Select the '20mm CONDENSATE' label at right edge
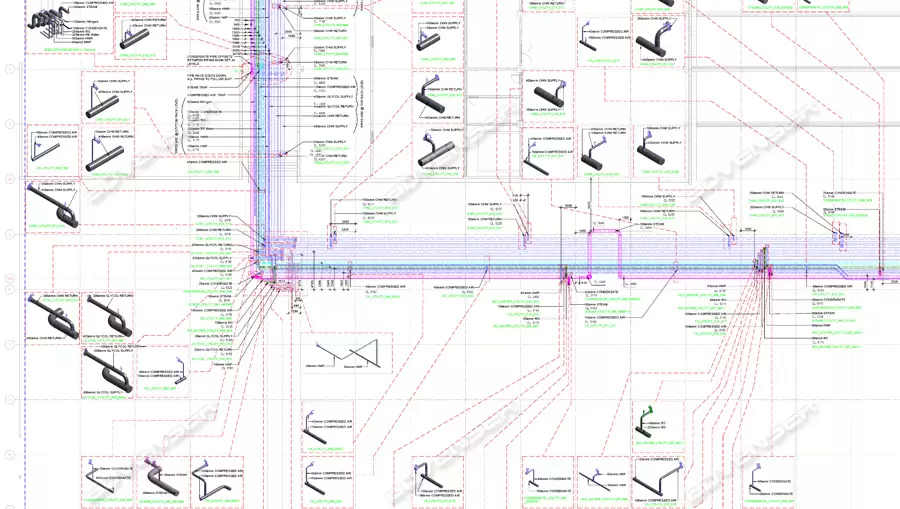900x509 pixels. pyautogui.click(x=839, y=193)
